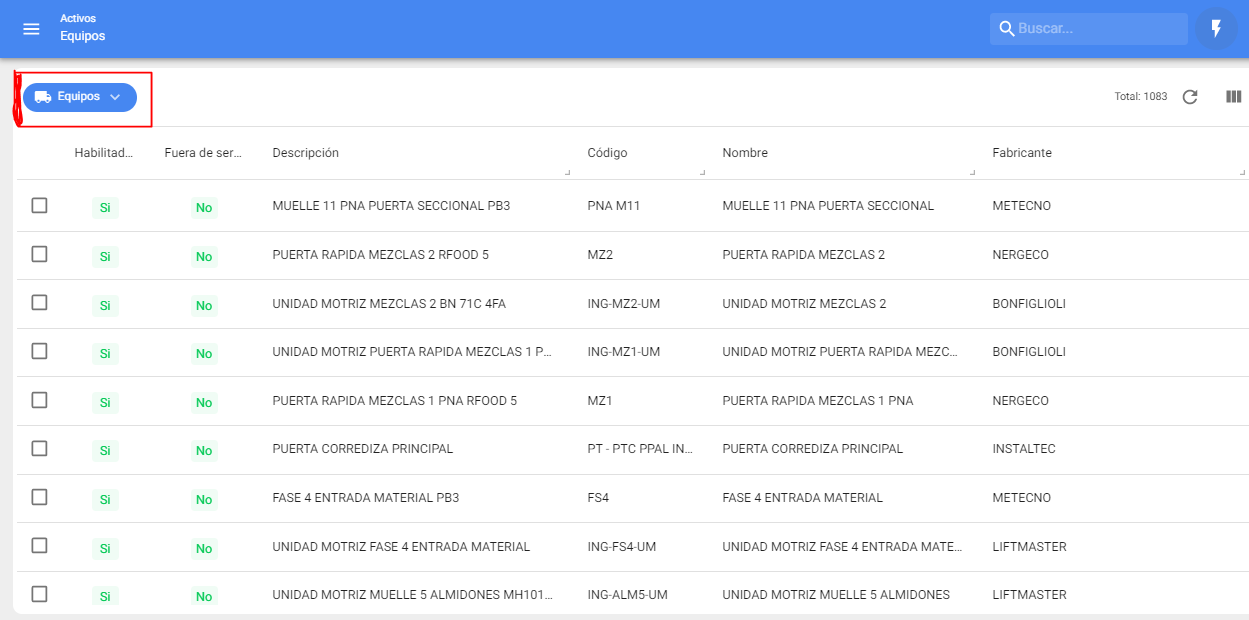Open the PUERTA RAPIDA MEZCLAS 2 description
Viewport: 1249px width, 620px height.
380,255
